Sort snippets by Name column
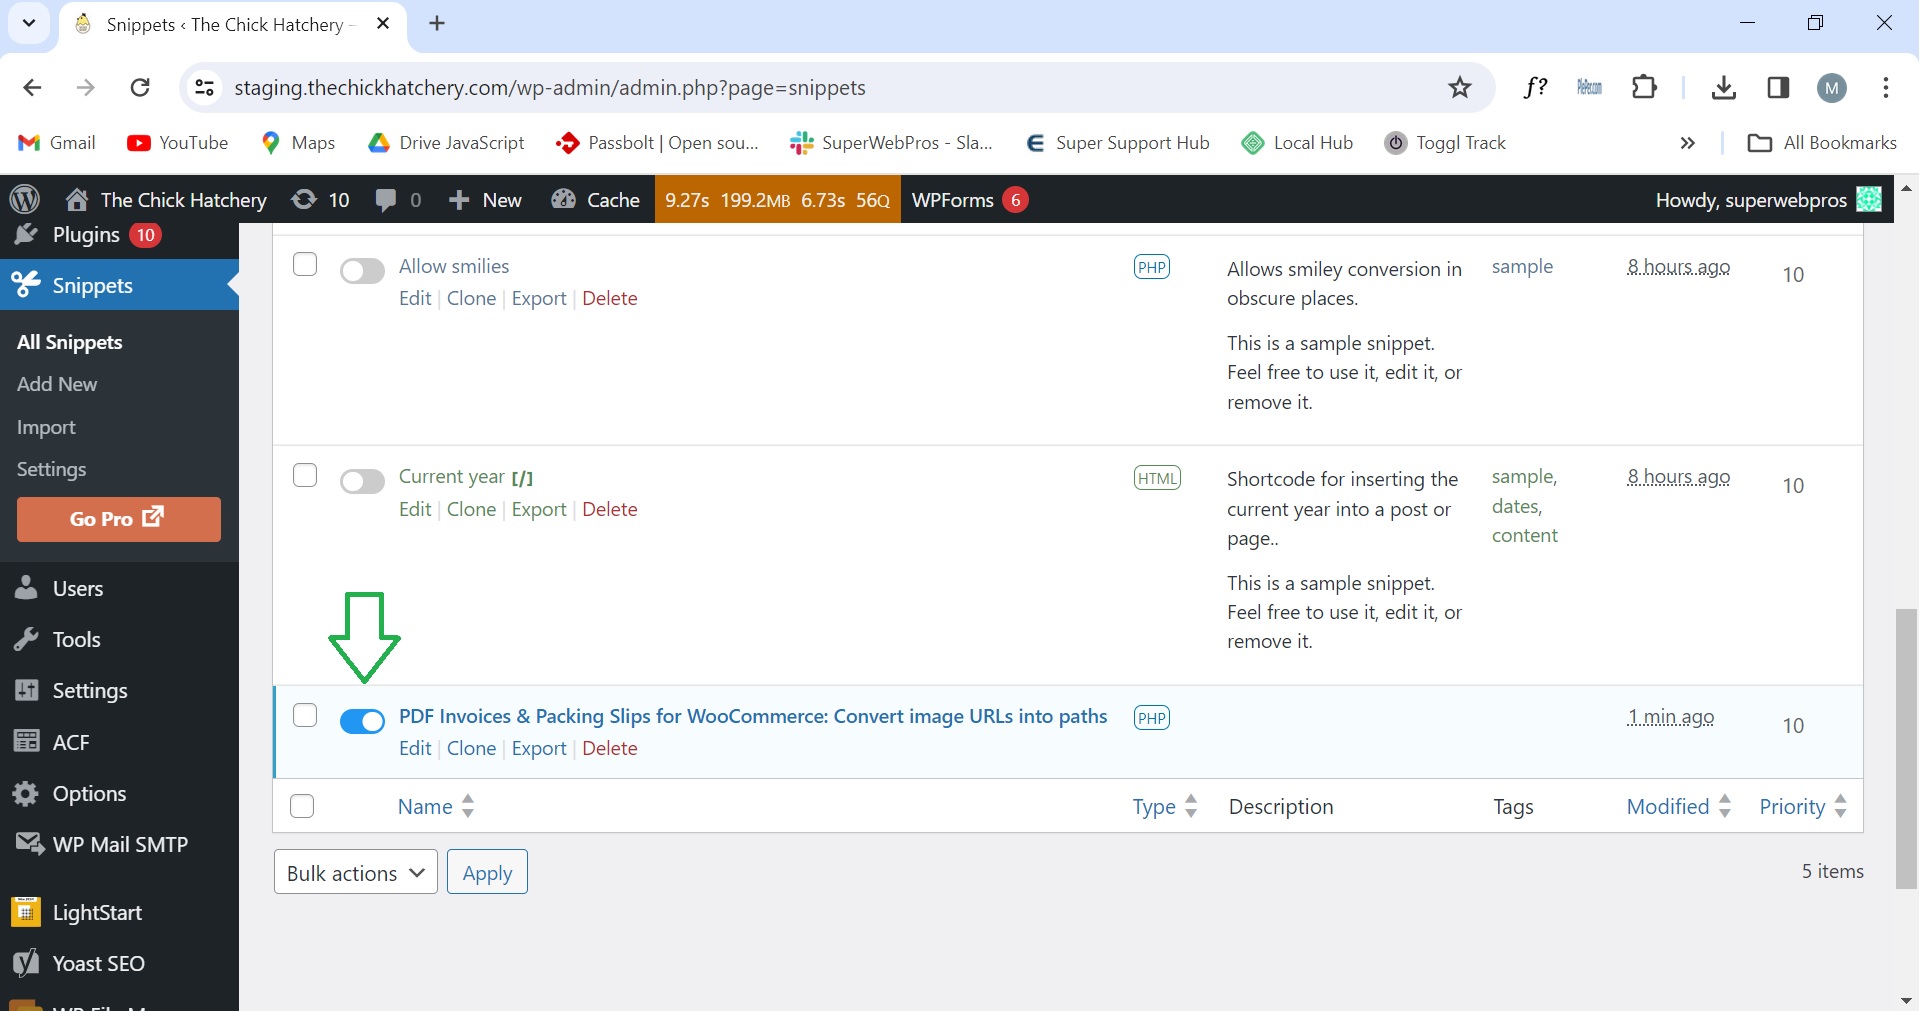The image size is (1920, 1011). [x=436, y=806]
